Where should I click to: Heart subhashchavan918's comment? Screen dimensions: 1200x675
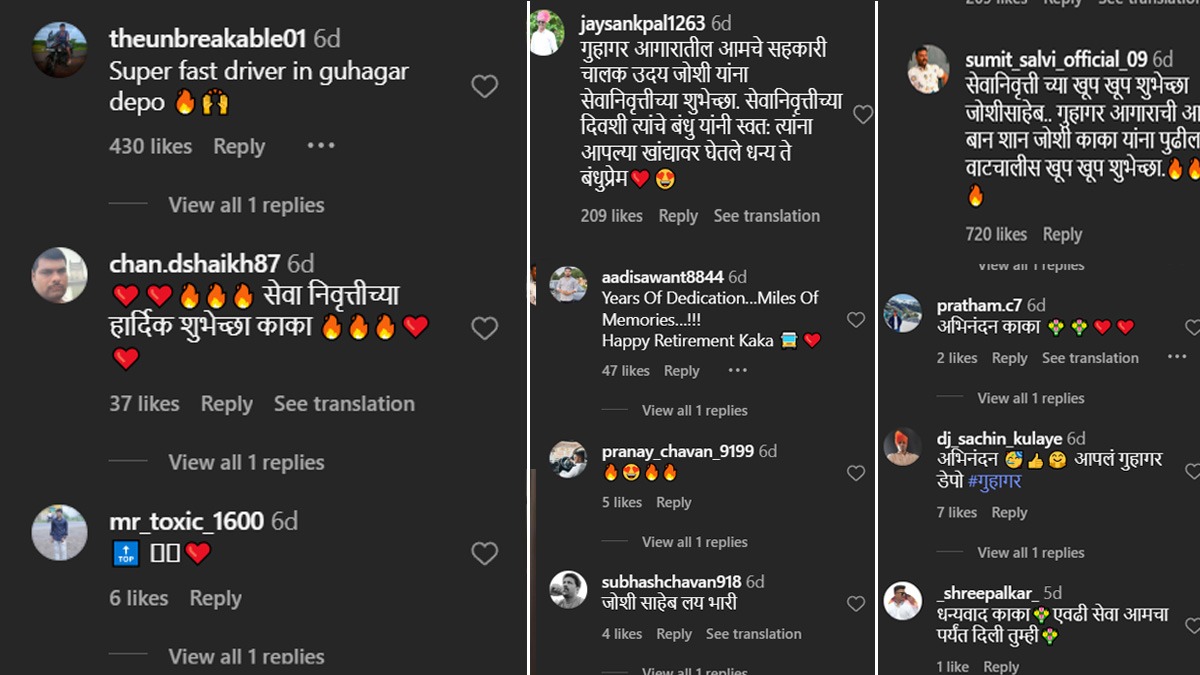pos(856,603)
